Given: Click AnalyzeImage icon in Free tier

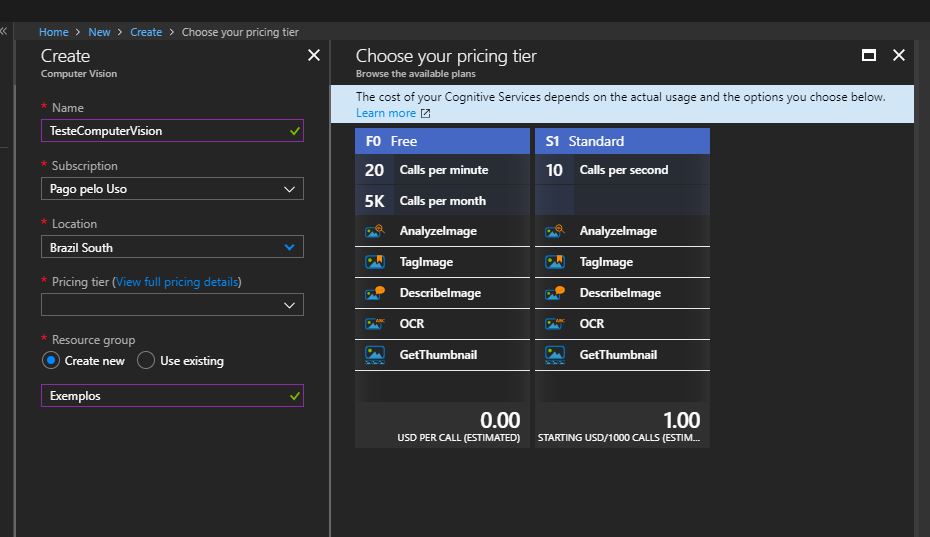Looking at the screenshot, I should pyautogui.click(x=375, y=231).
